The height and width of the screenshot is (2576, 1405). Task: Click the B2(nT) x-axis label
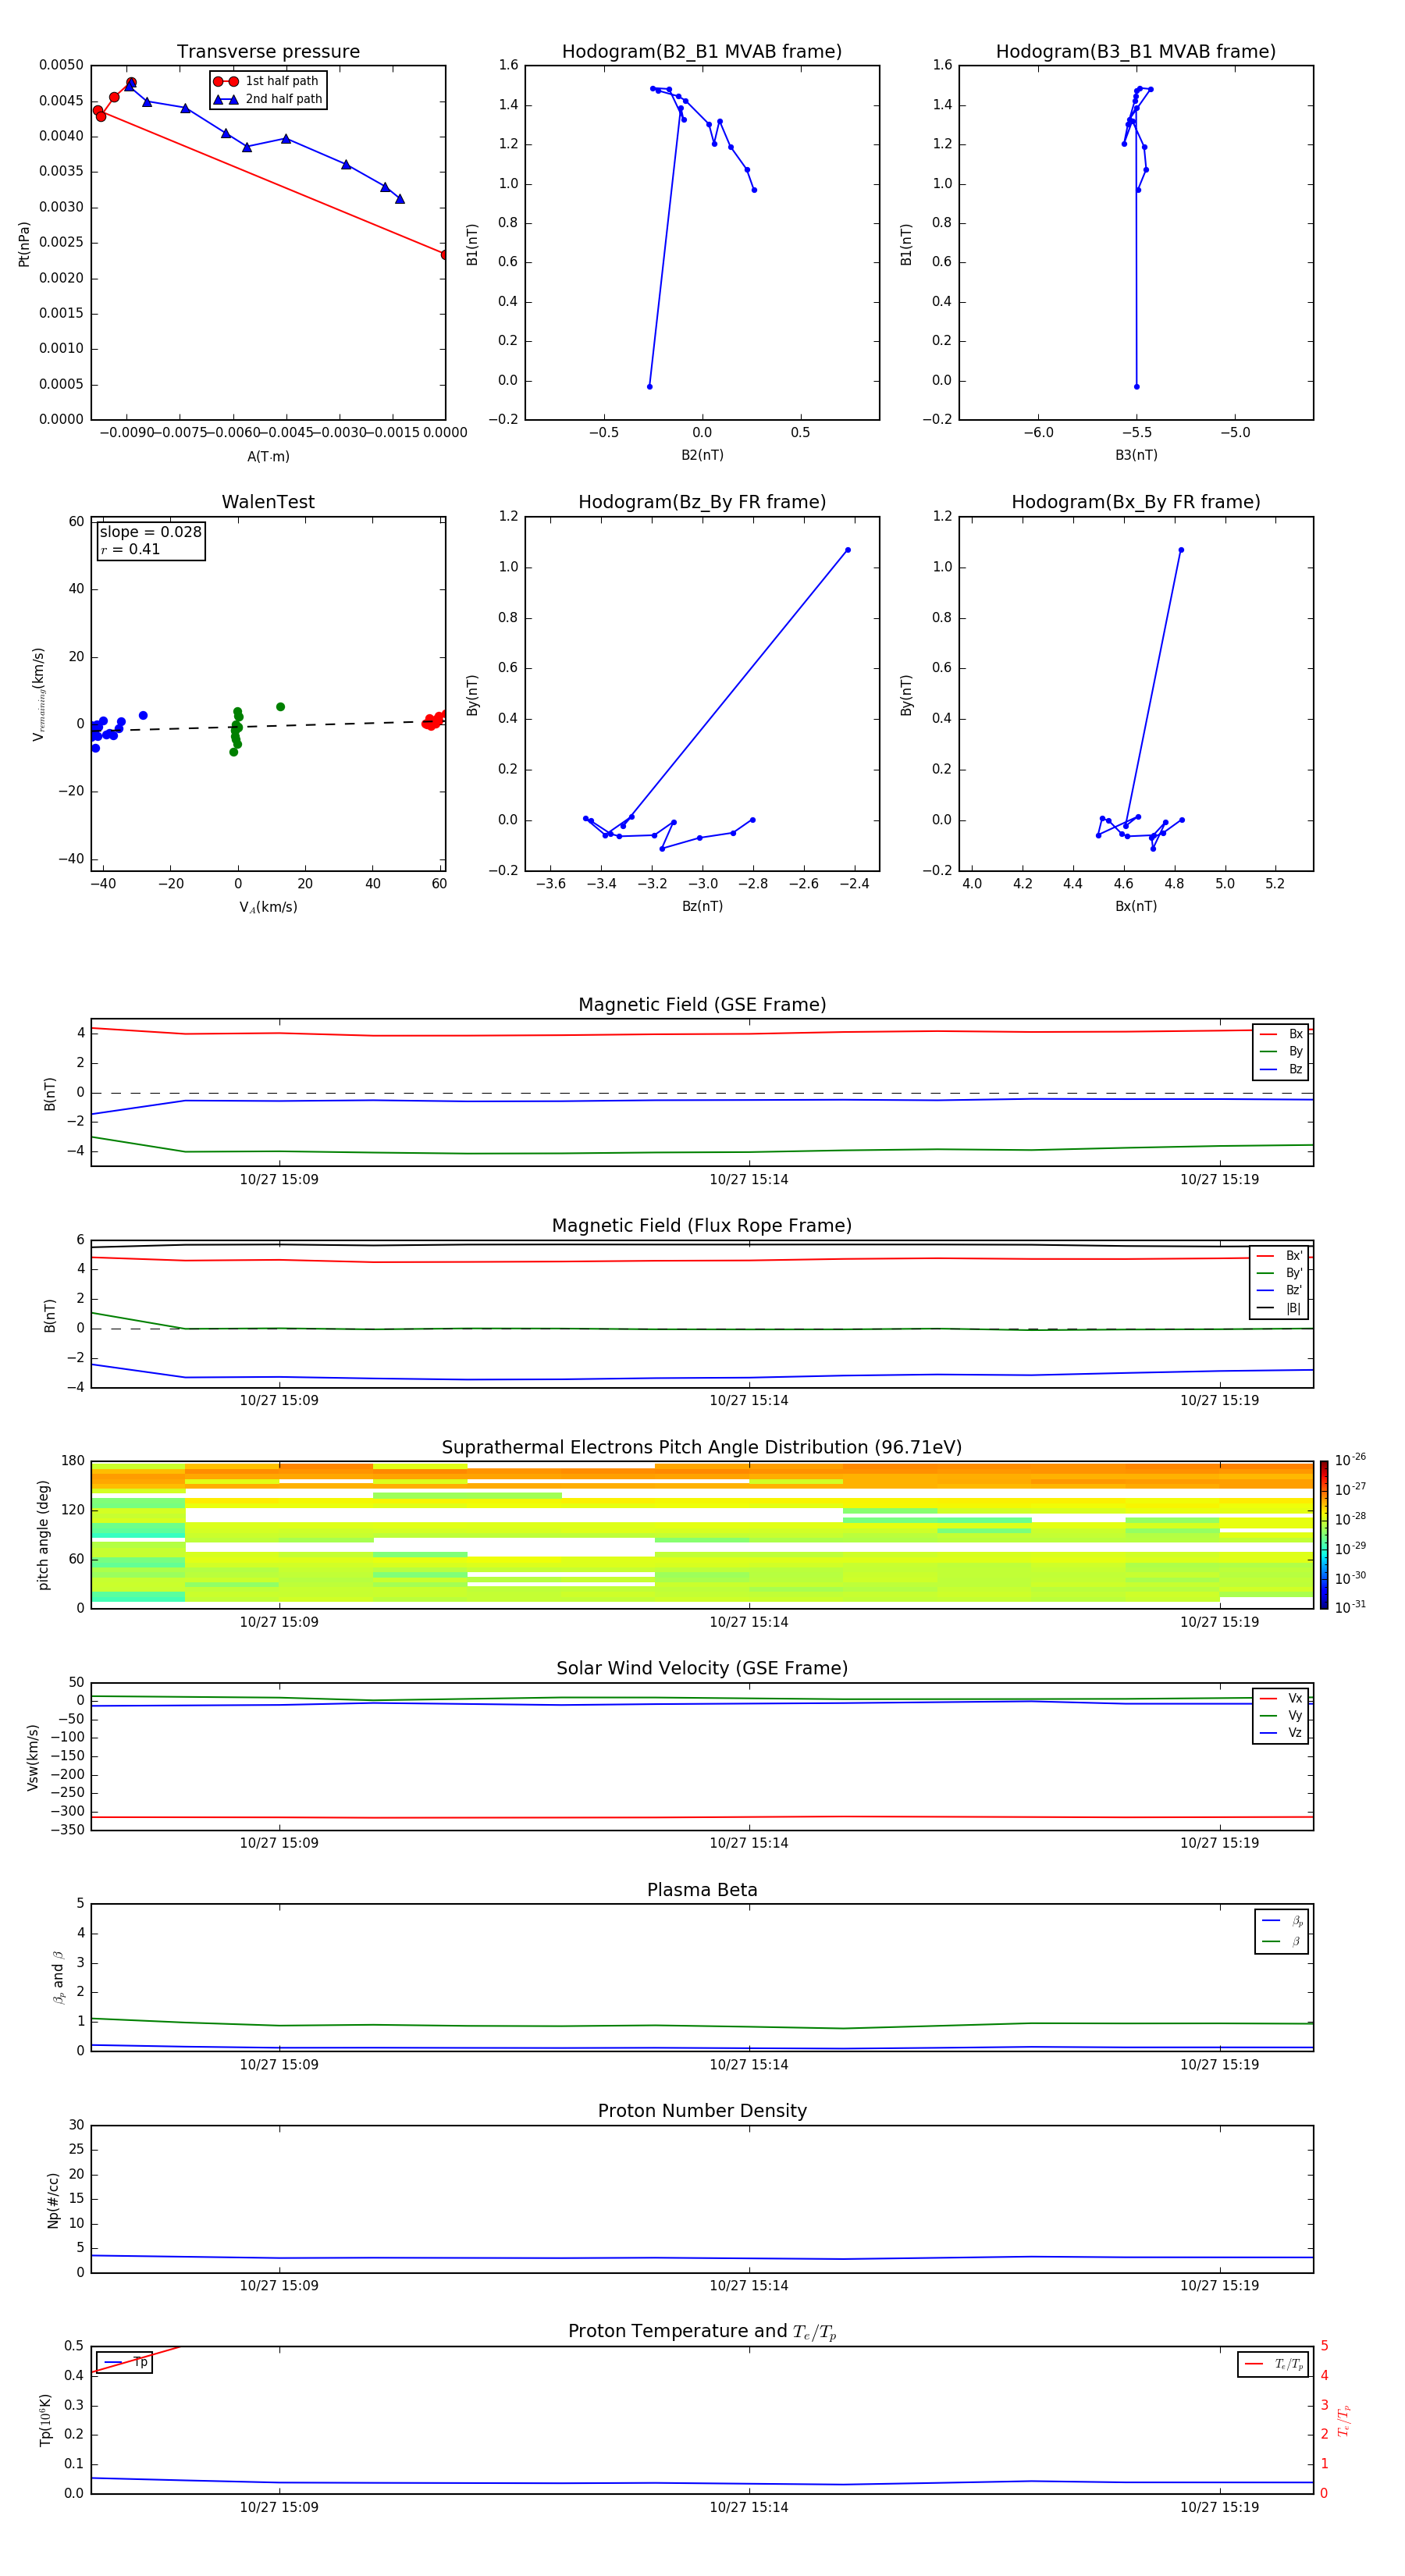click(702, 455)
